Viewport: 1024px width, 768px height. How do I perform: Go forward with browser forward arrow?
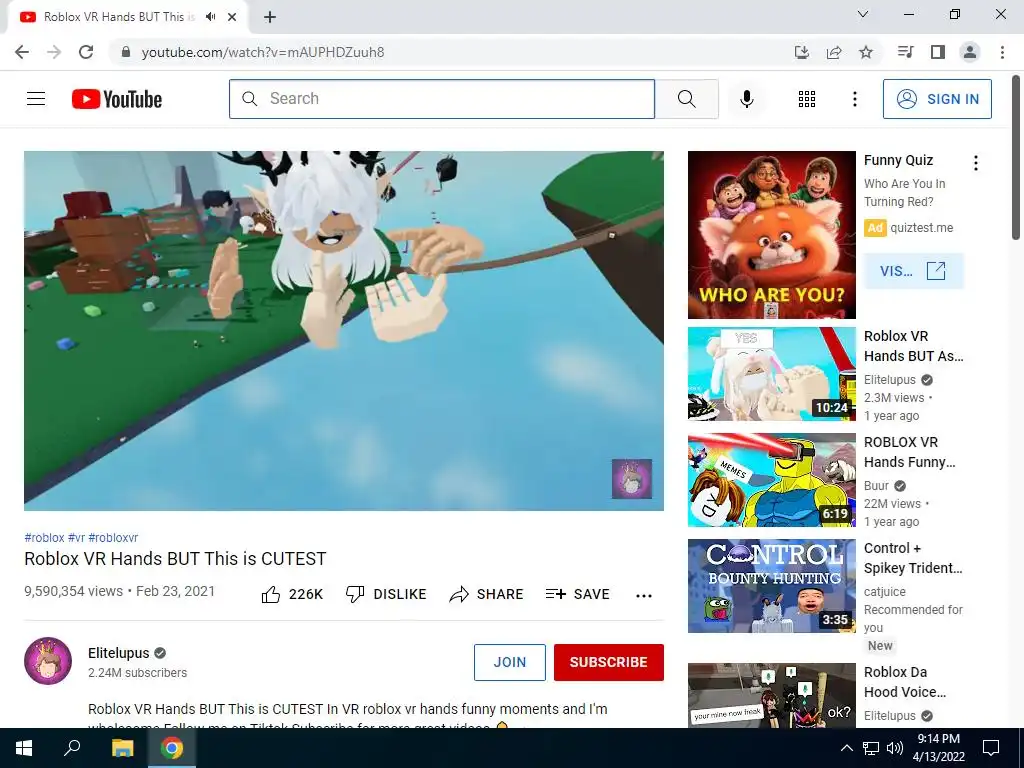click(54, 52)
